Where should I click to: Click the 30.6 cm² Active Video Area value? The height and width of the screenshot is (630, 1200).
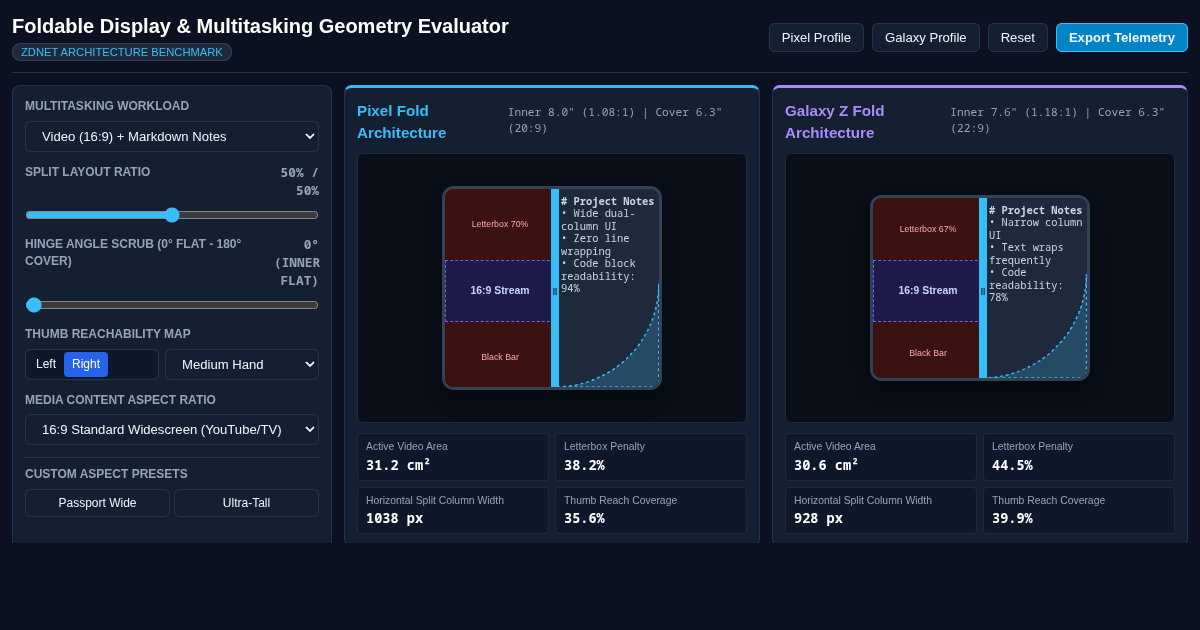[826, 465]
